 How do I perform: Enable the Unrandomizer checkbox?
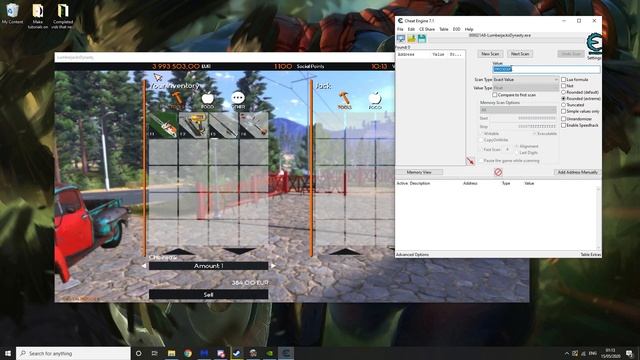click(x=564, y=119)
